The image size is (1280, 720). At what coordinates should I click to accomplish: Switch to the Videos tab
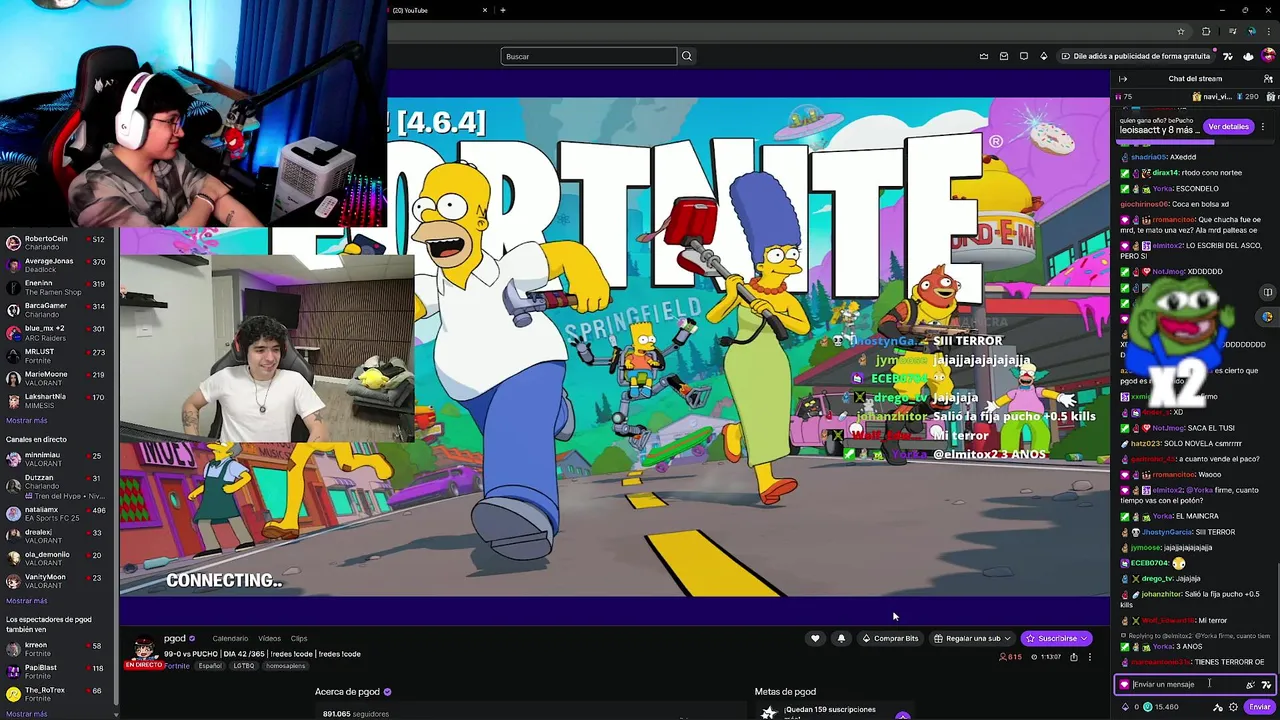[x=269, y=638]
